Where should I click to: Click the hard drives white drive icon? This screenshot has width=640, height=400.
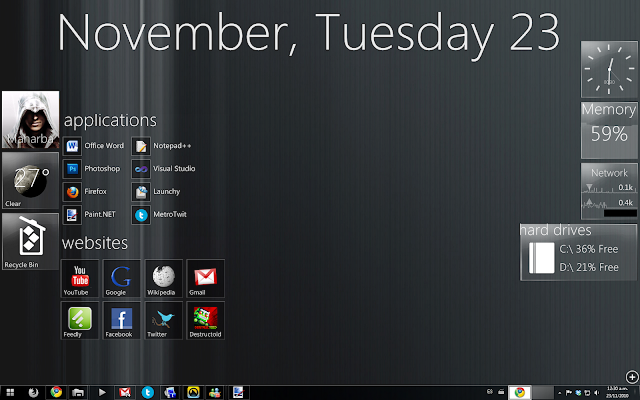[542, 258]
